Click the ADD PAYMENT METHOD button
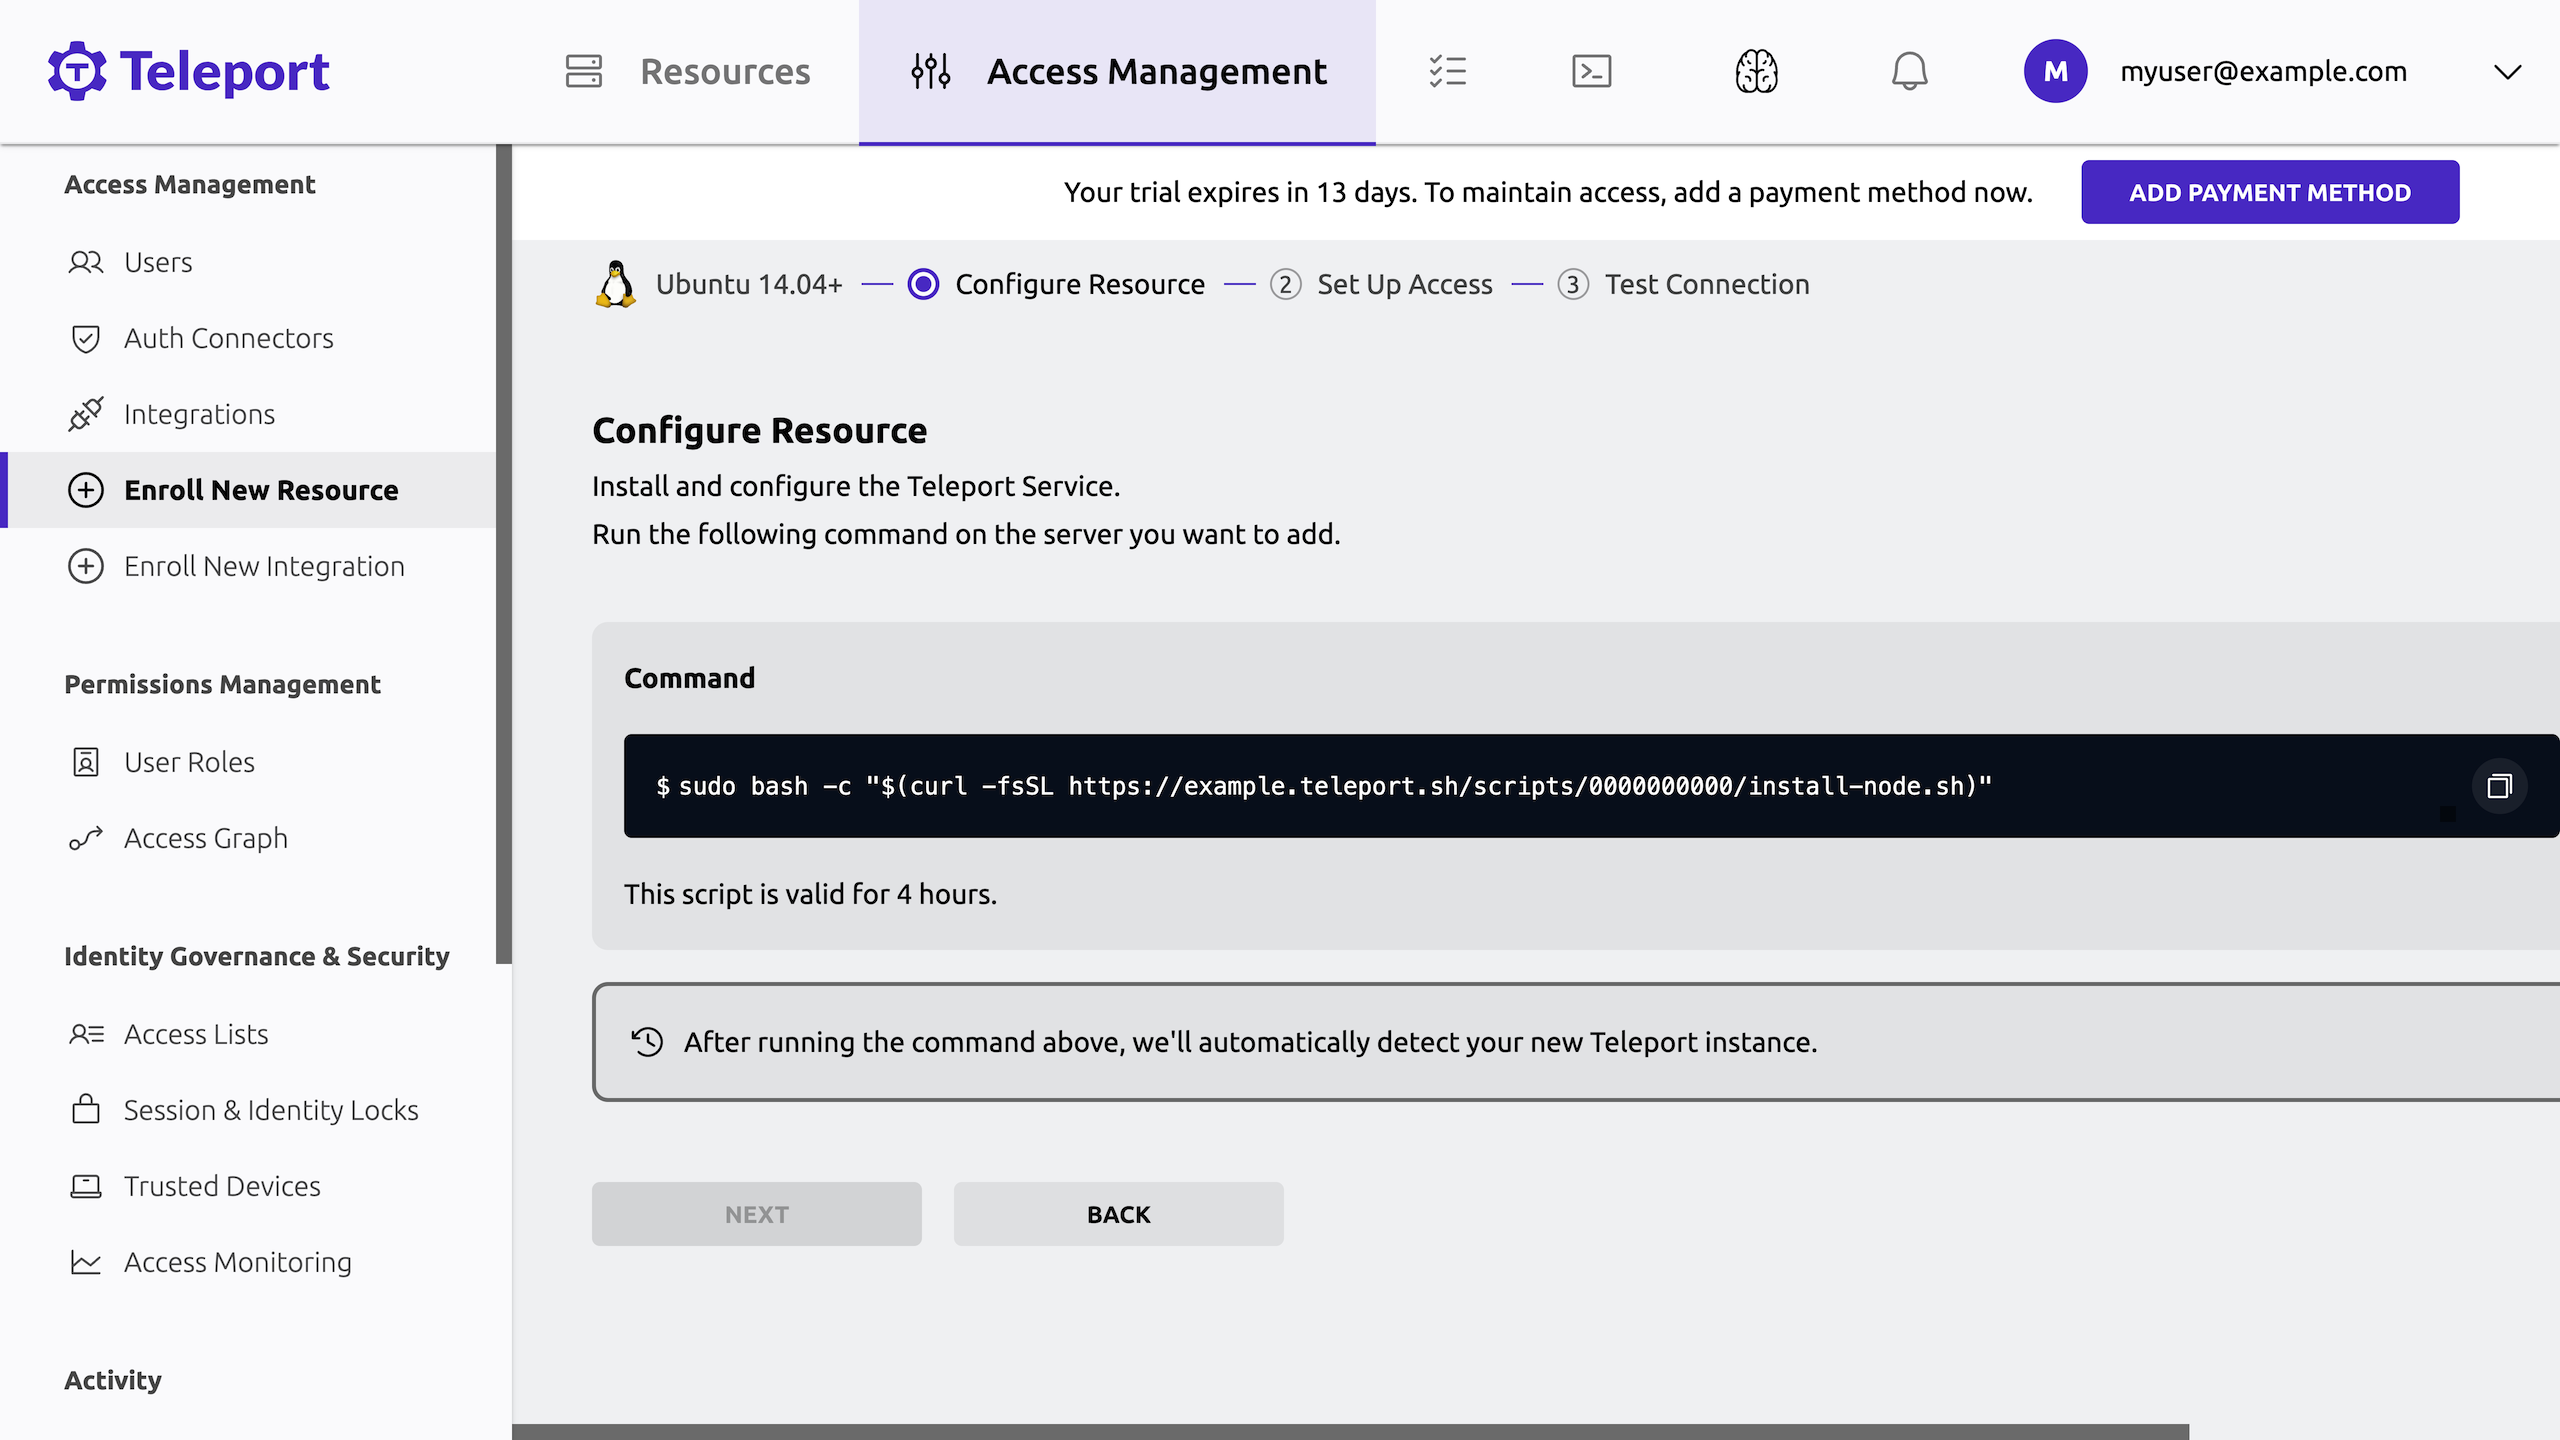The height and width of the screenshot is (1440, 2560). [2270, 191]
